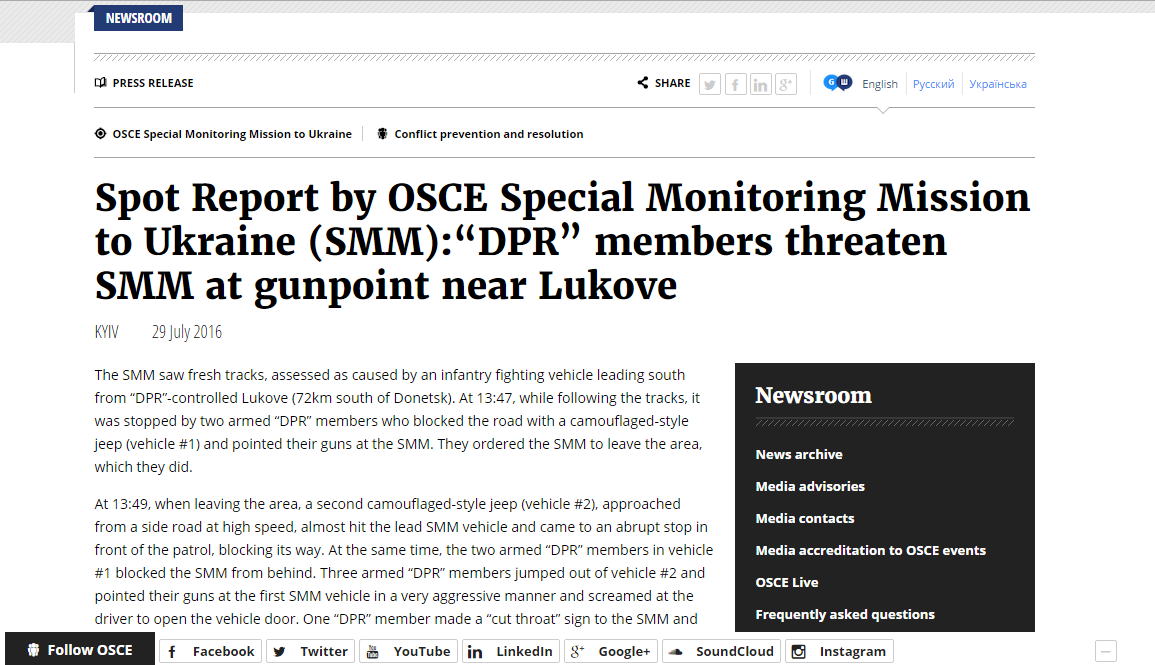The image size is (1155, 665).
Task: Collapse the follow bar with minus button
Action: point(1106,652)
